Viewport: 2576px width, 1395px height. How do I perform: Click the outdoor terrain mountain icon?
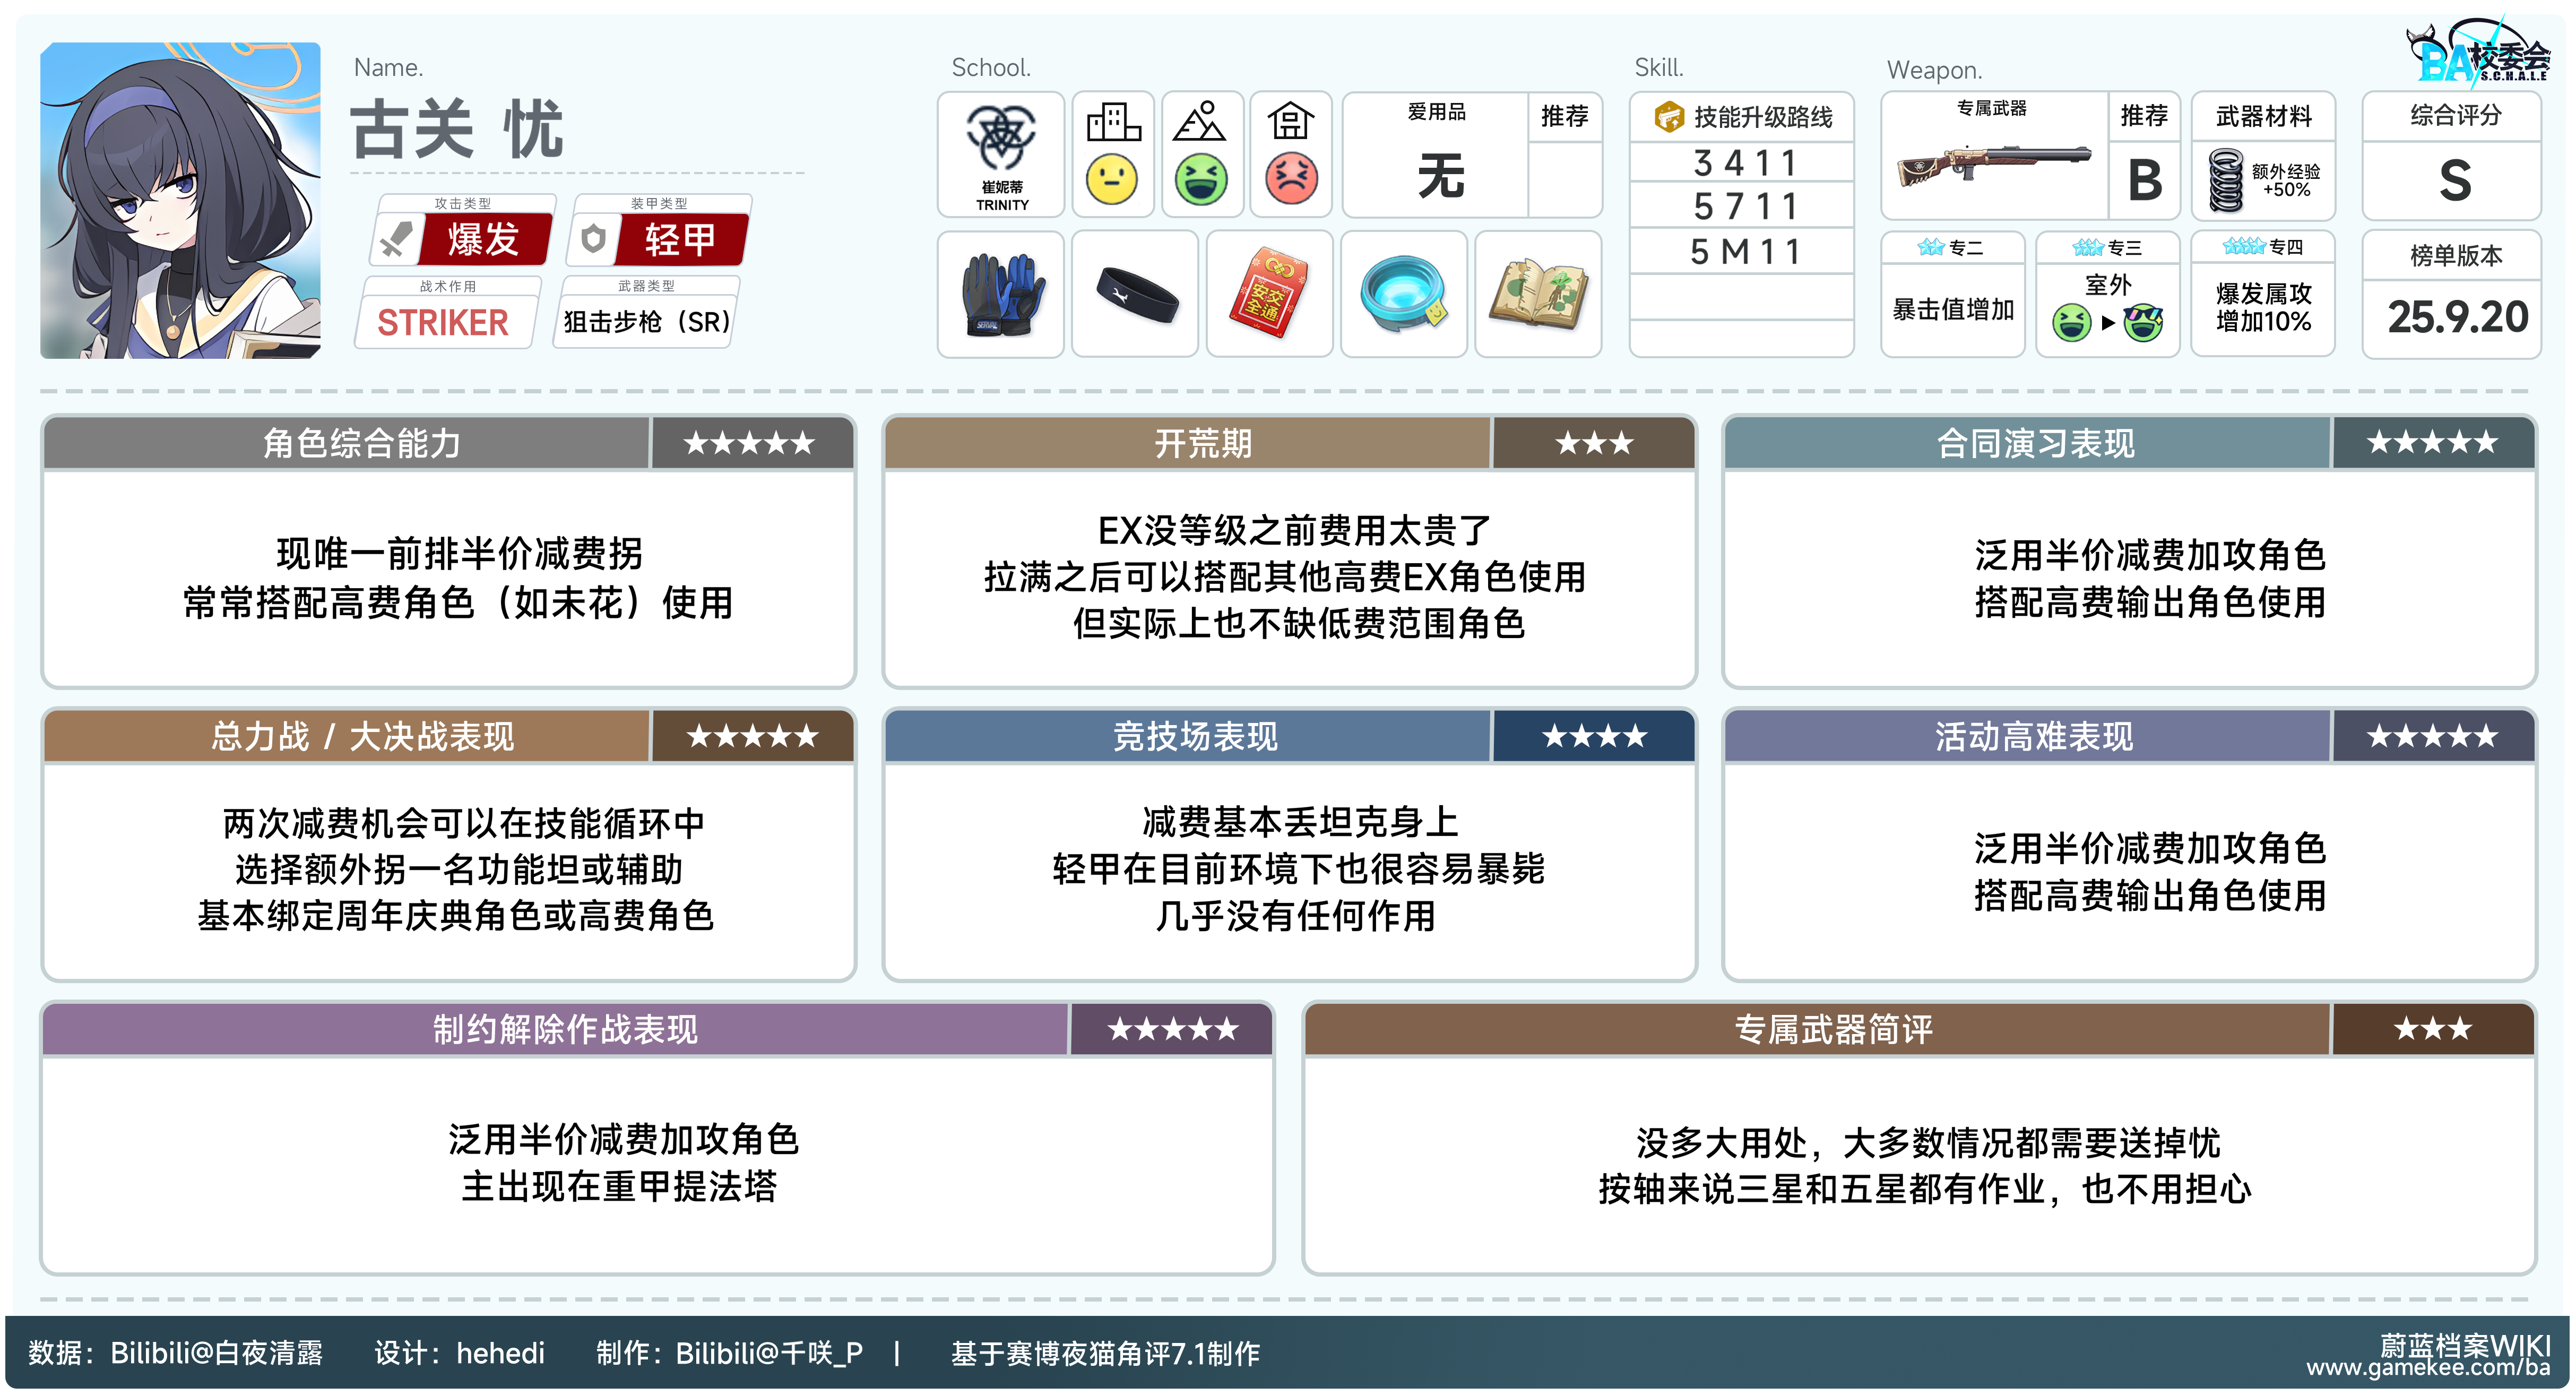pyautogui.click(x=1200, y=122)
